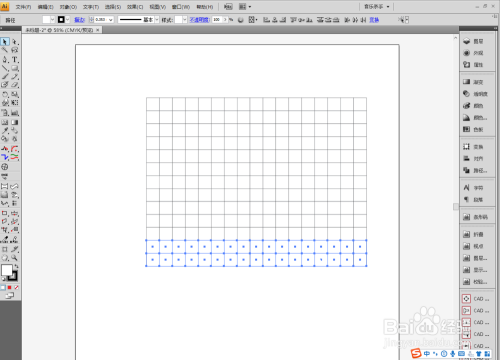Open 窗口(W) menu
500x360 pixels.
click(181, 7)
